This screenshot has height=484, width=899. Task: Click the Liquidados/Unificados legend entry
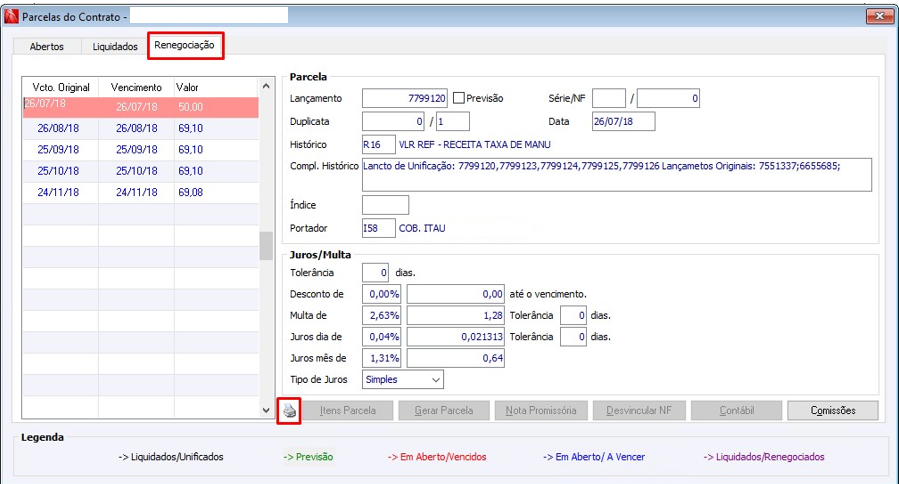click(171, 457)
